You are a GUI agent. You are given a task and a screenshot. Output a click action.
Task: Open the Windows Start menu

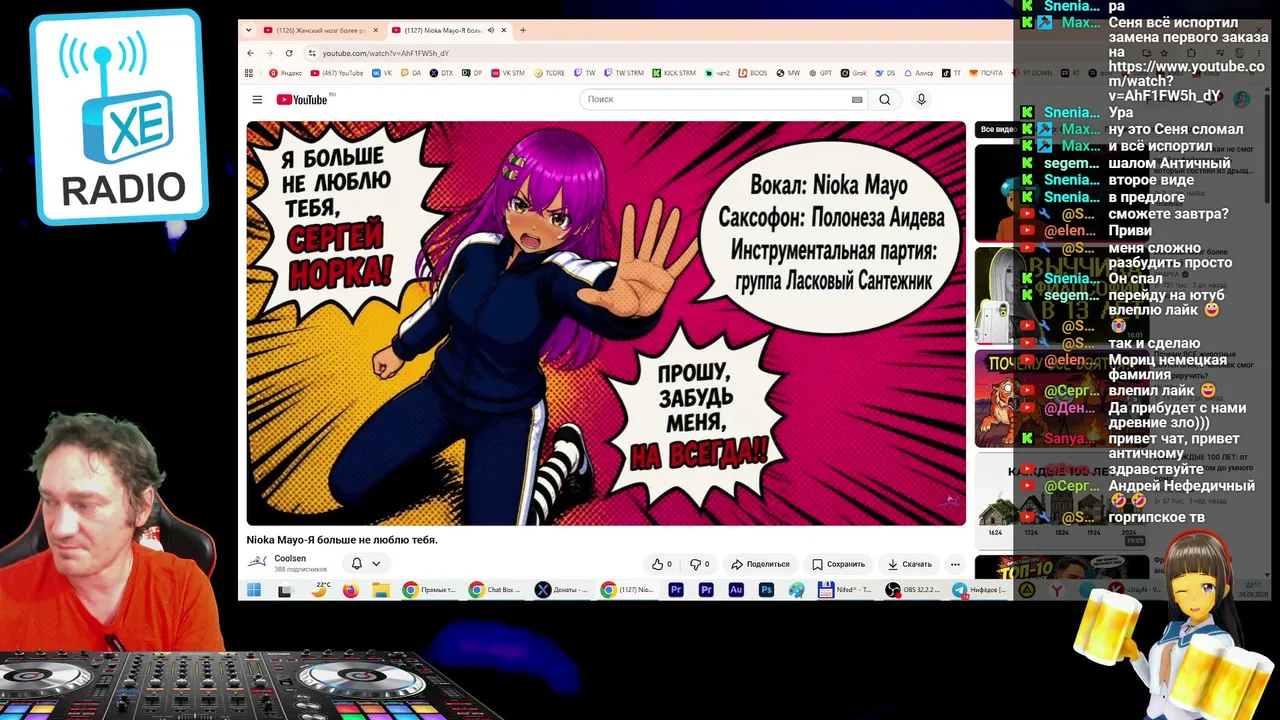(254, 590)
